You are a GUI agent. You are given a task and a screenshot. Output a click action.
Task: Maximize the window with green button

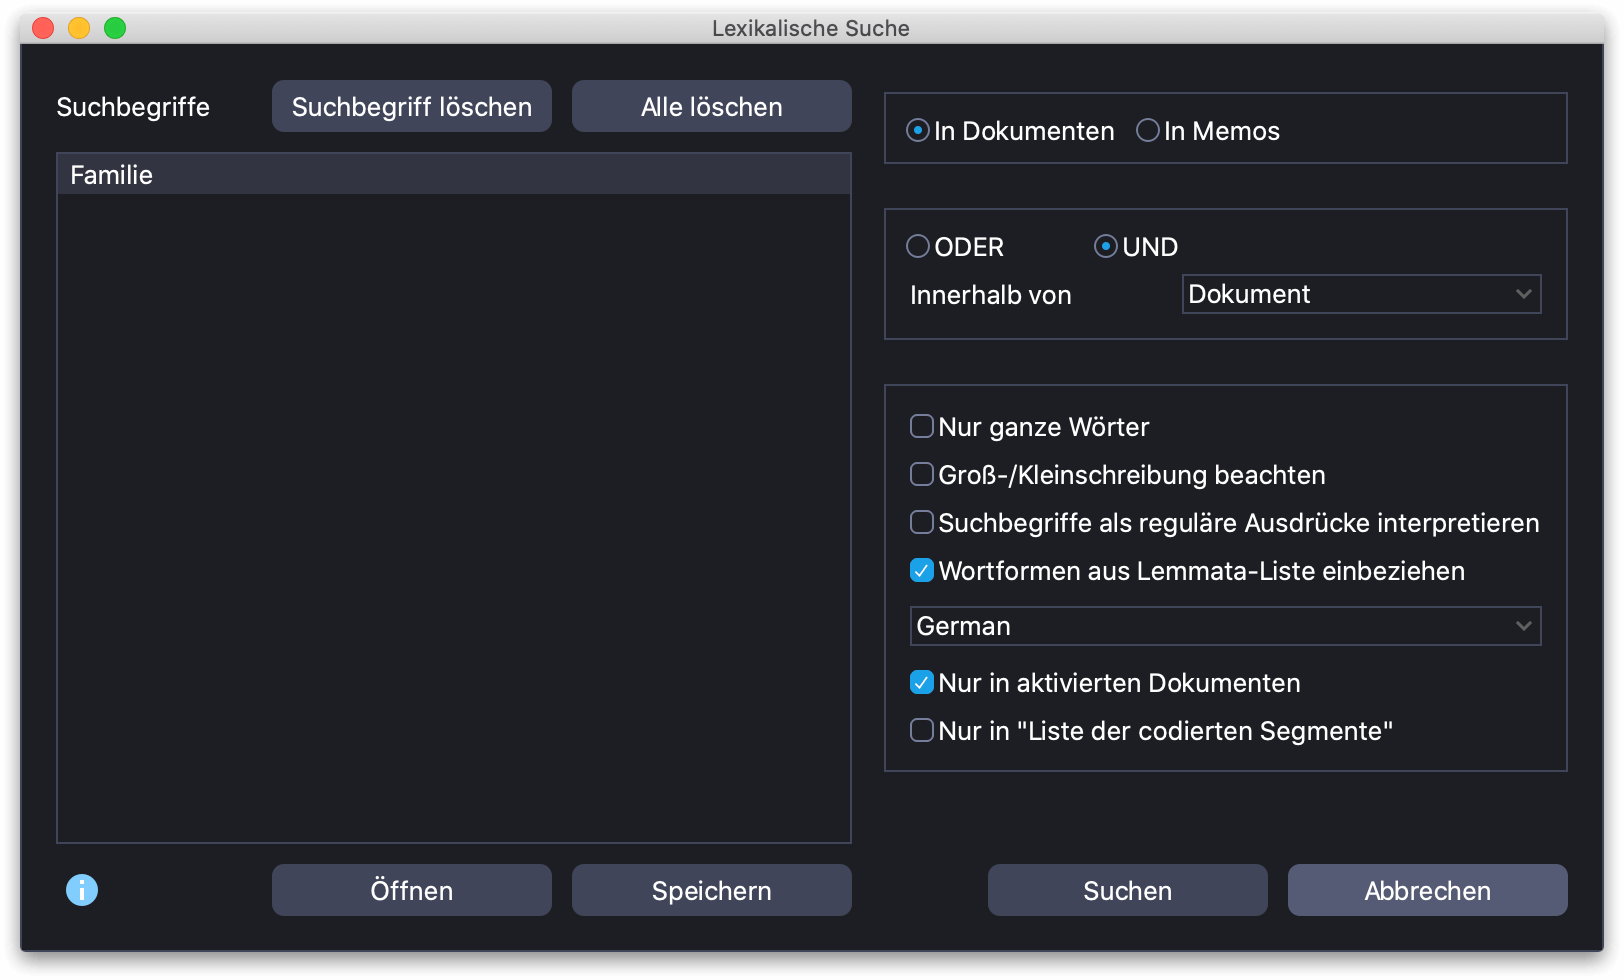pyautogui.click(x=115, y=28)
